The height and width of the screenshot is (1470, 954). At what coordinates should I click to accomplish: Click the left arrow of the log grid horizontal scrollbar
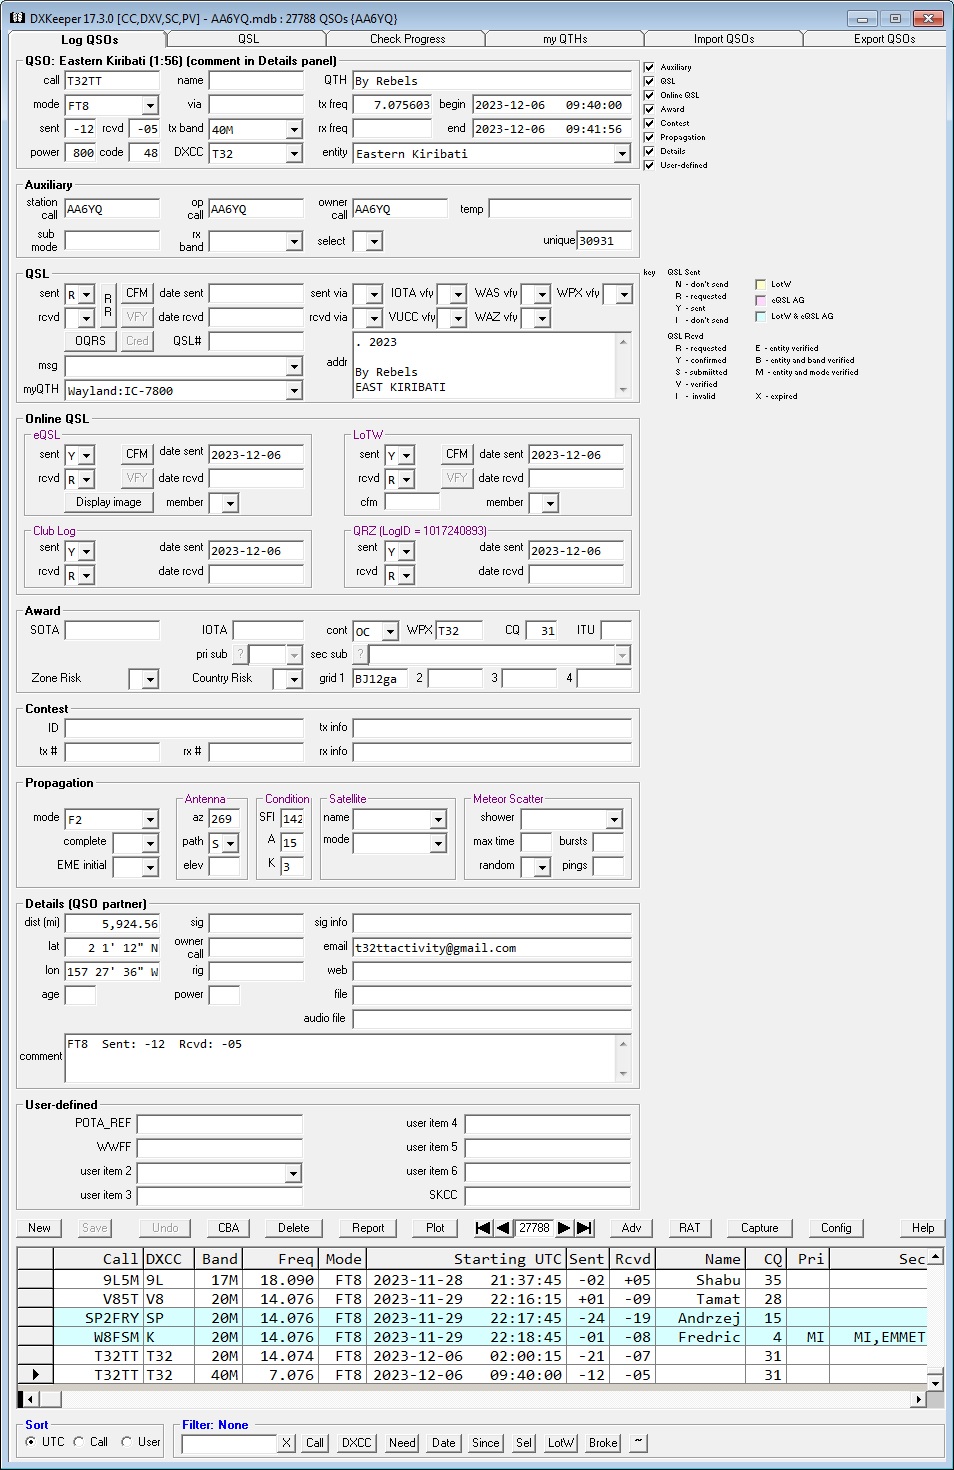coord(30,1399)
